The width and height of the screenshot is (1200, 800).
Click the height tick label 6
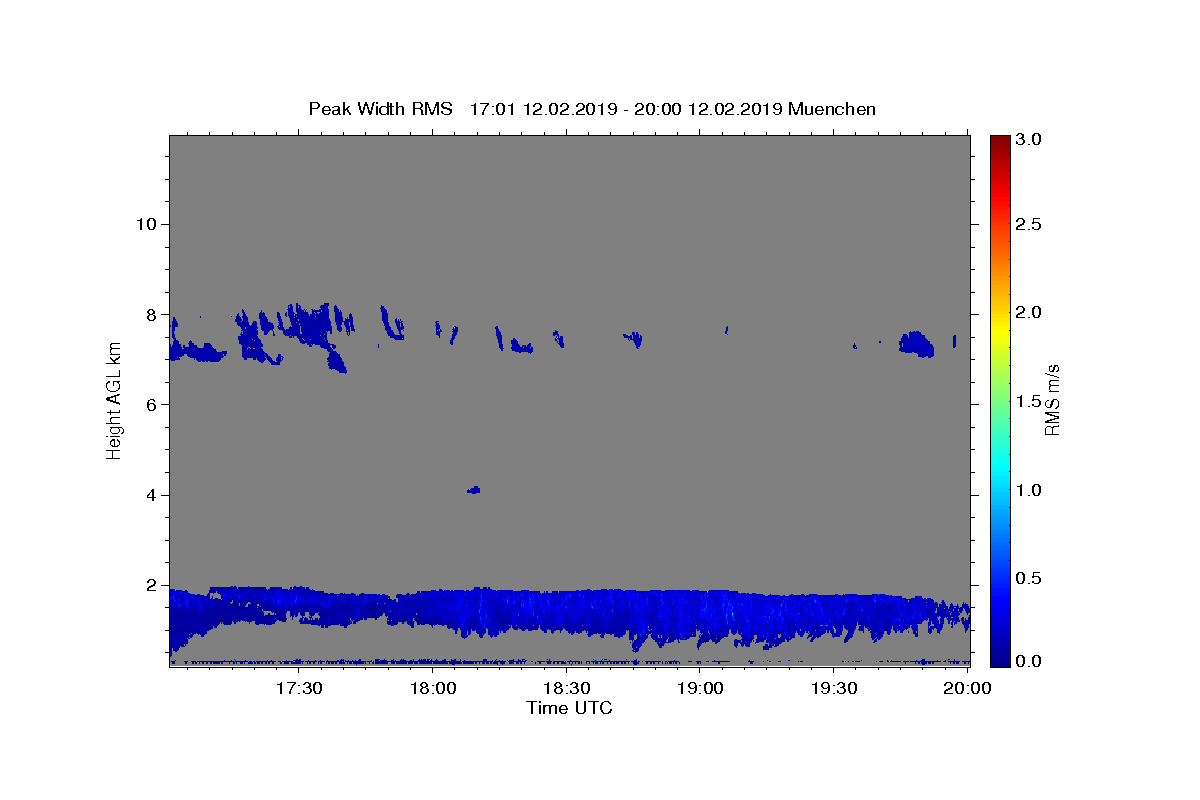pyautogui.click(x=149, y=404)
